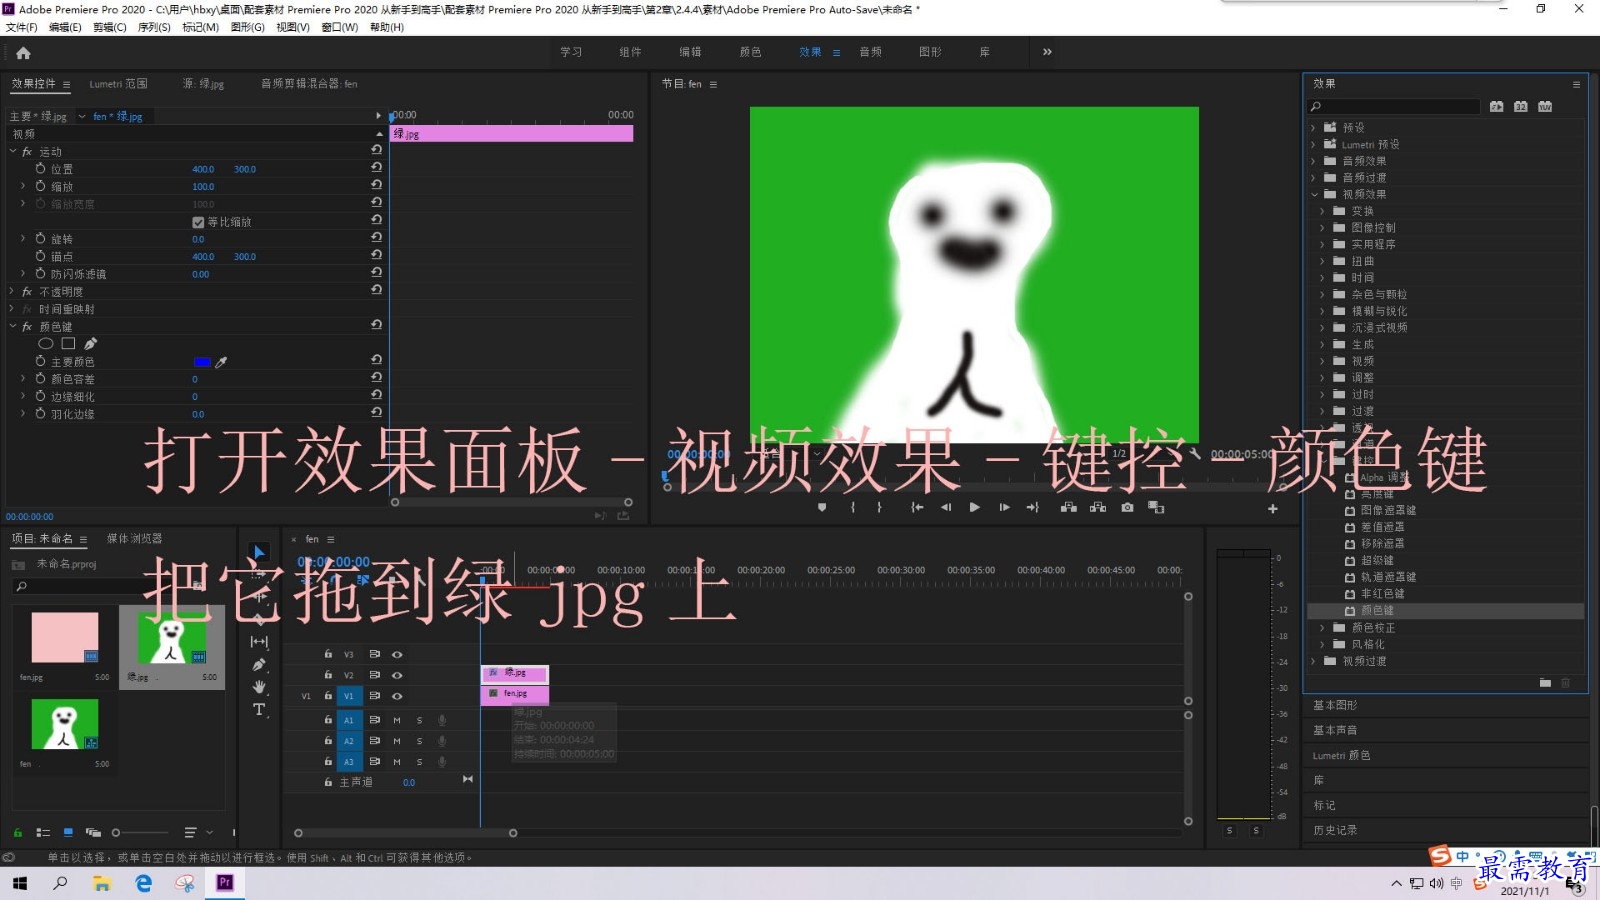Play the sequence in Program monitor

coord(975,507)
